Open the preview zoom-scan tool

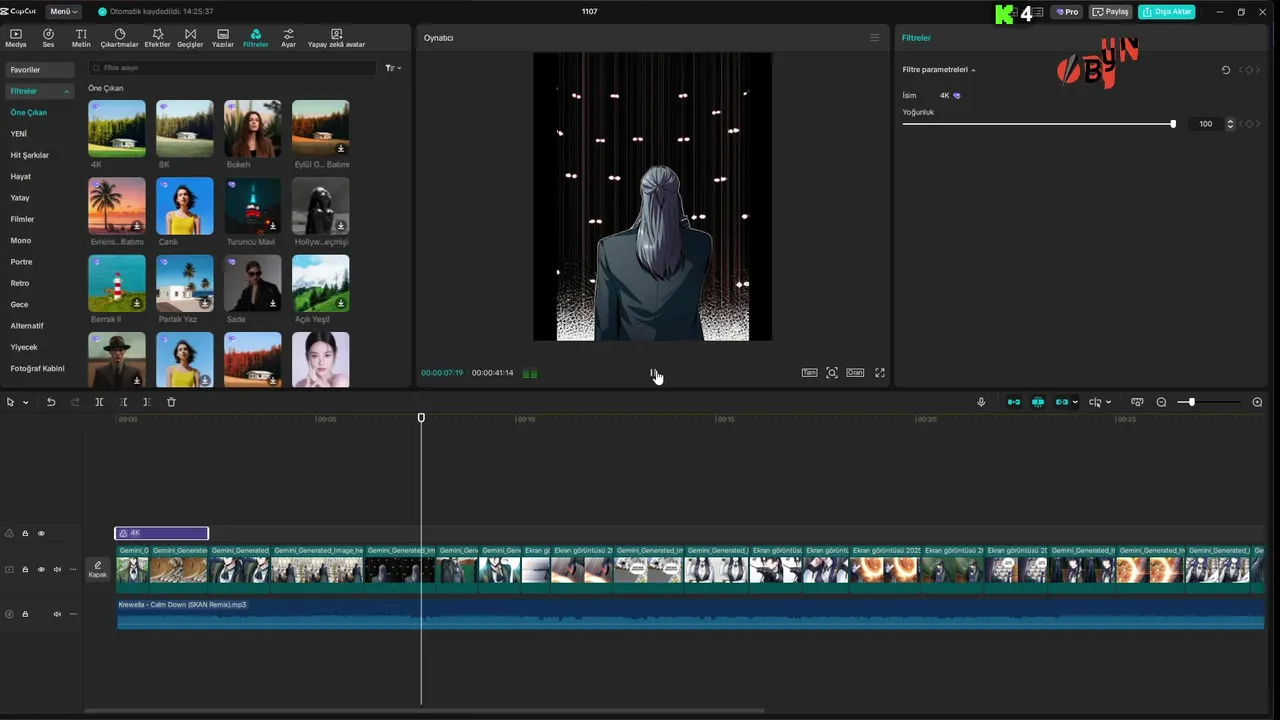coord(832,373)
